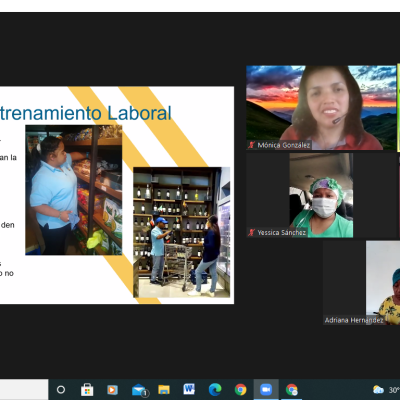
Task: Open the weather widget showing 30°
Action: pyautogui.click(x=387, y=389)
